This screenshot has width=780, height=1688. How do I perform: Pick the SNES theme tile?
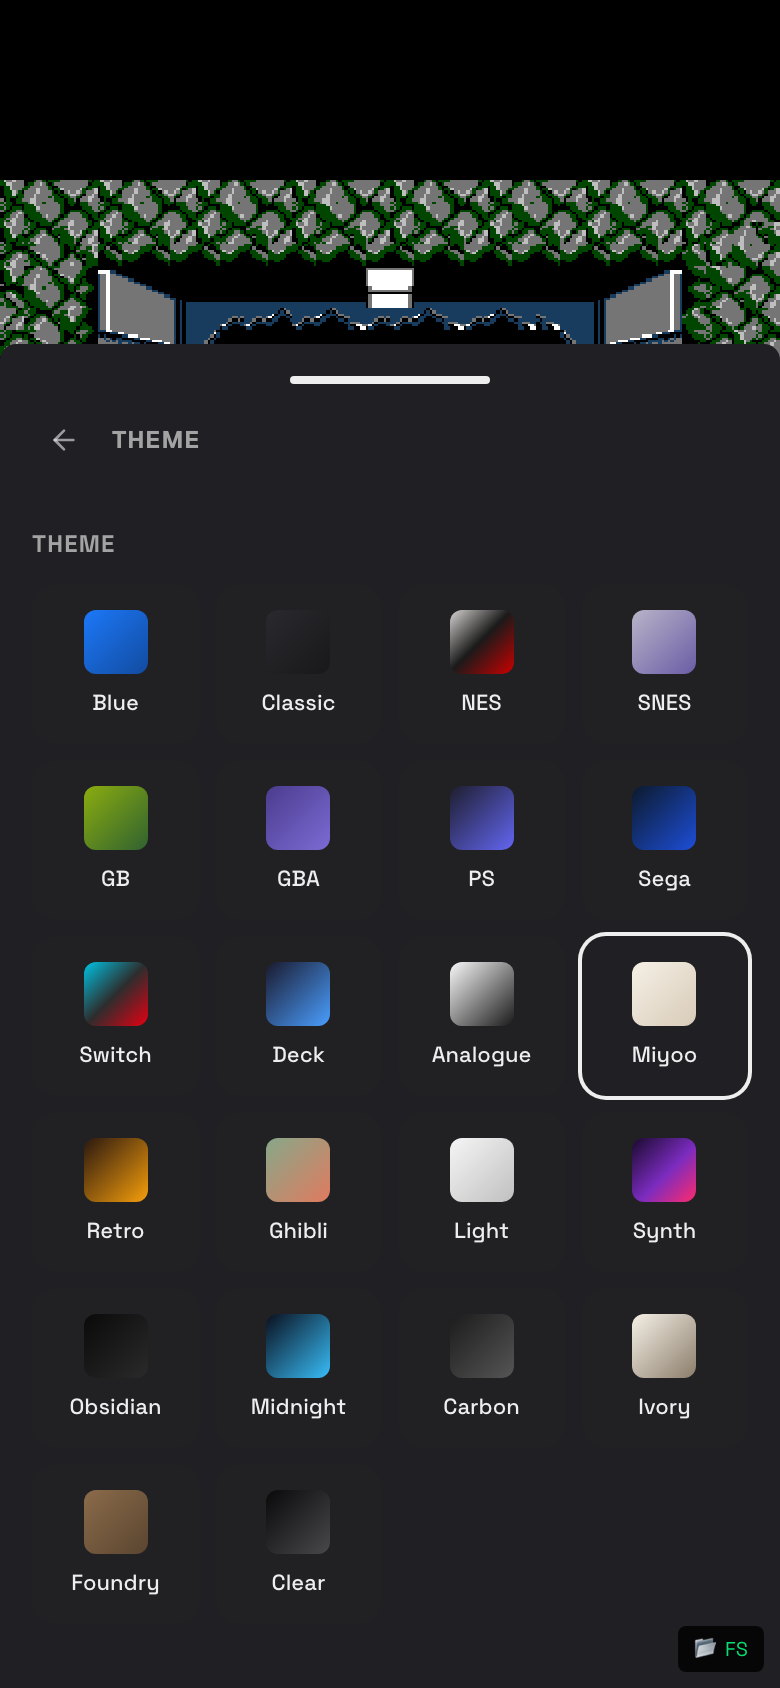coord(664,663)
